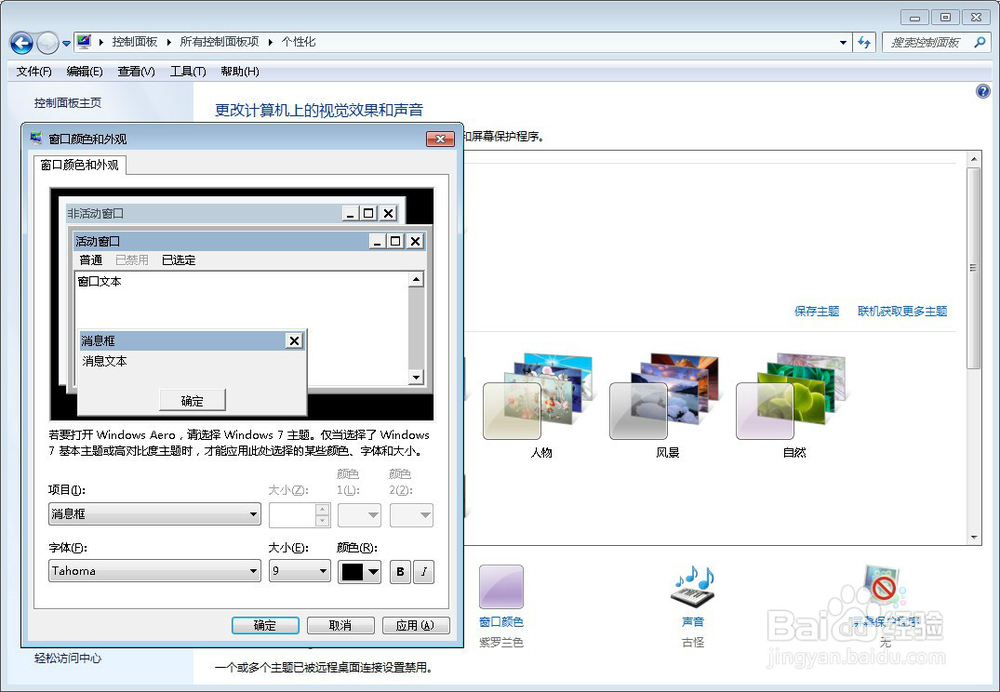The image size is (1000, 692).
Task: Select the 窗口颜色和外观 tab
Action: [80, 165]
